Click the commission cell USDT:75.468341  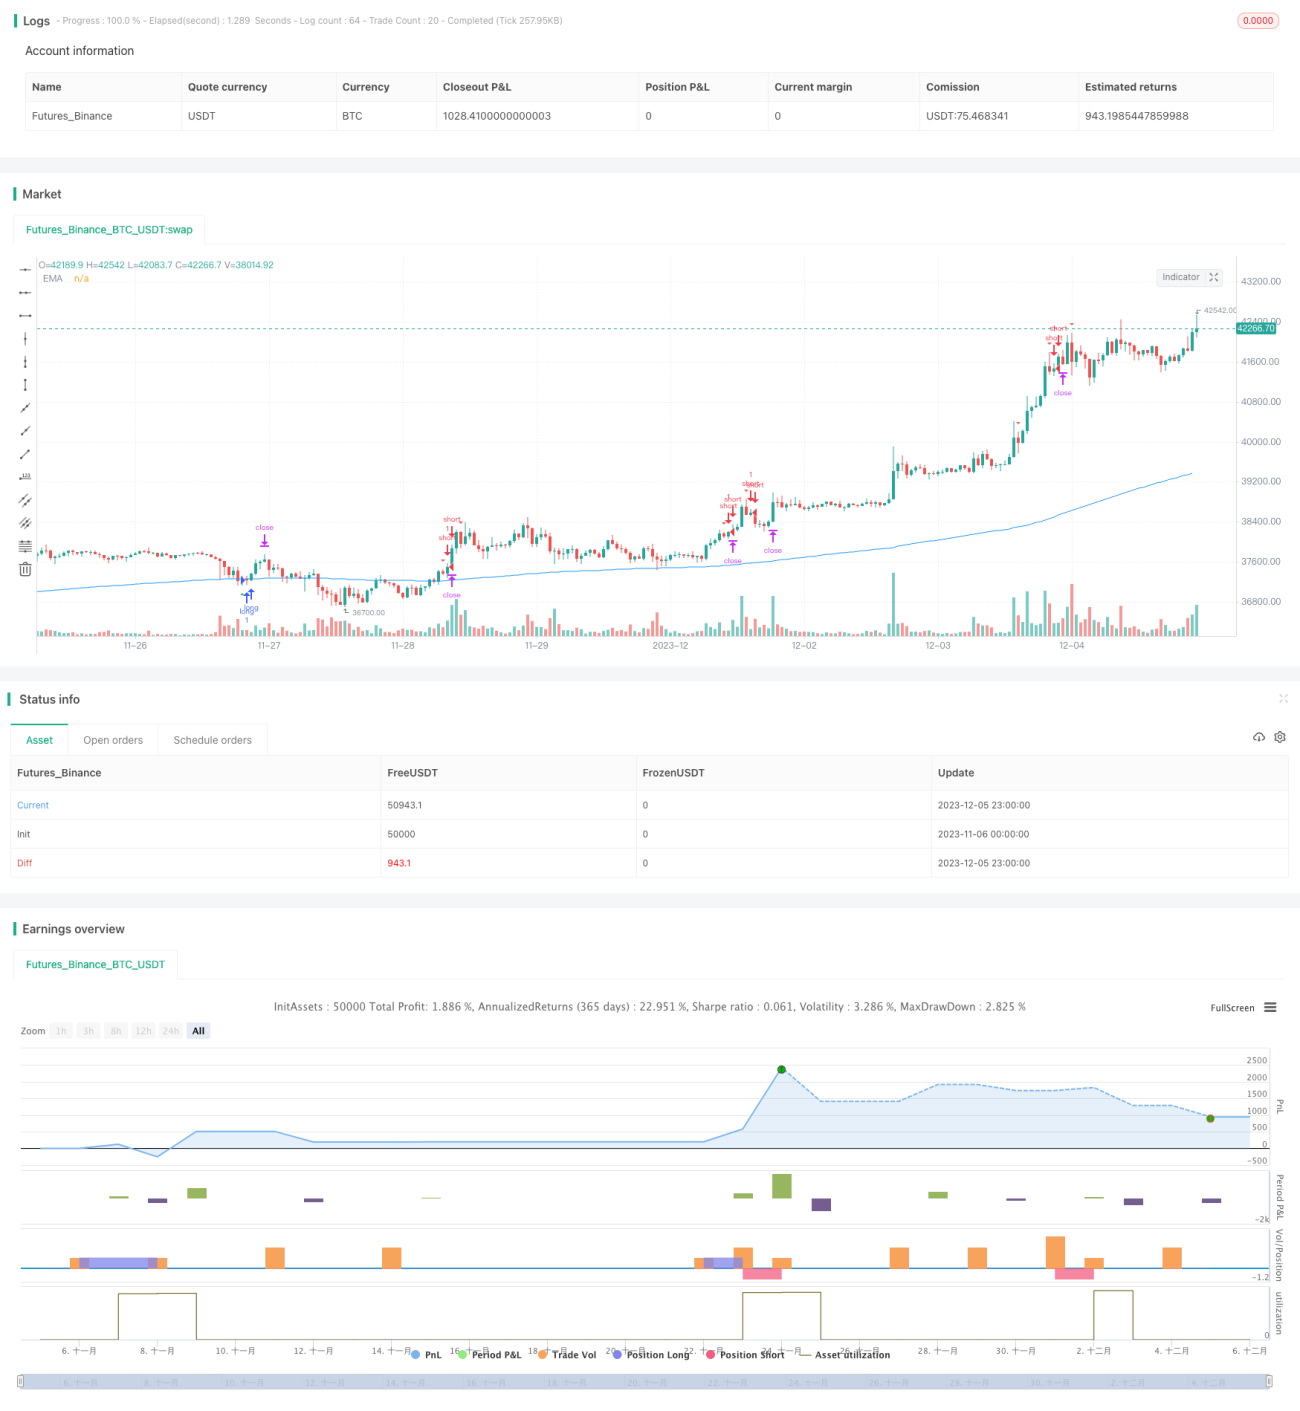pos(967,116)
